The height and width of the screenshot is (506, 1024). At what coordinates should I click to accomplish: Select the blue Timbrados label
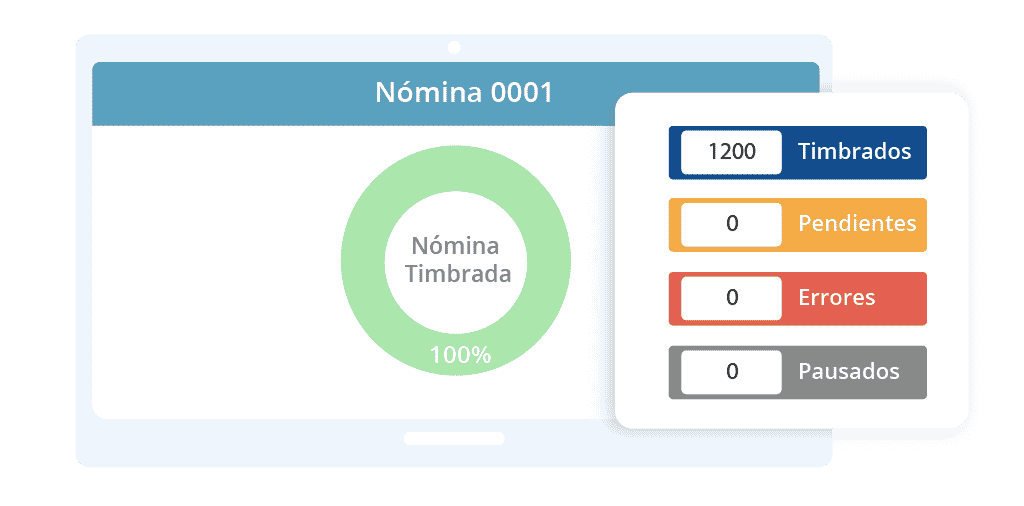click(x=855, y=152)
